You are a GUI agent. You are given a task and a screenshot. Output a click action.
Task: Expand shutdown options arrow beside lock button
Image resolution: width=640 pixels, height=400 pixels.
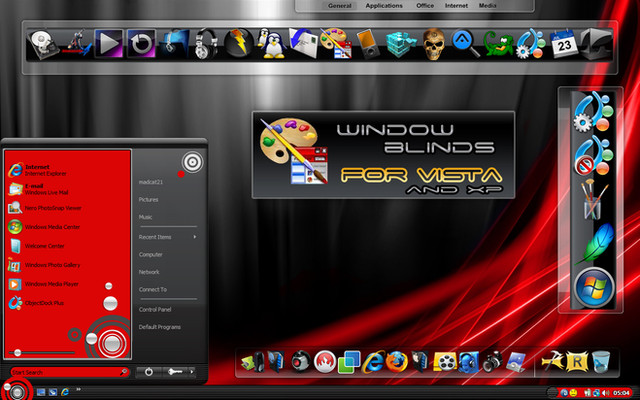[x=191, y=372]
